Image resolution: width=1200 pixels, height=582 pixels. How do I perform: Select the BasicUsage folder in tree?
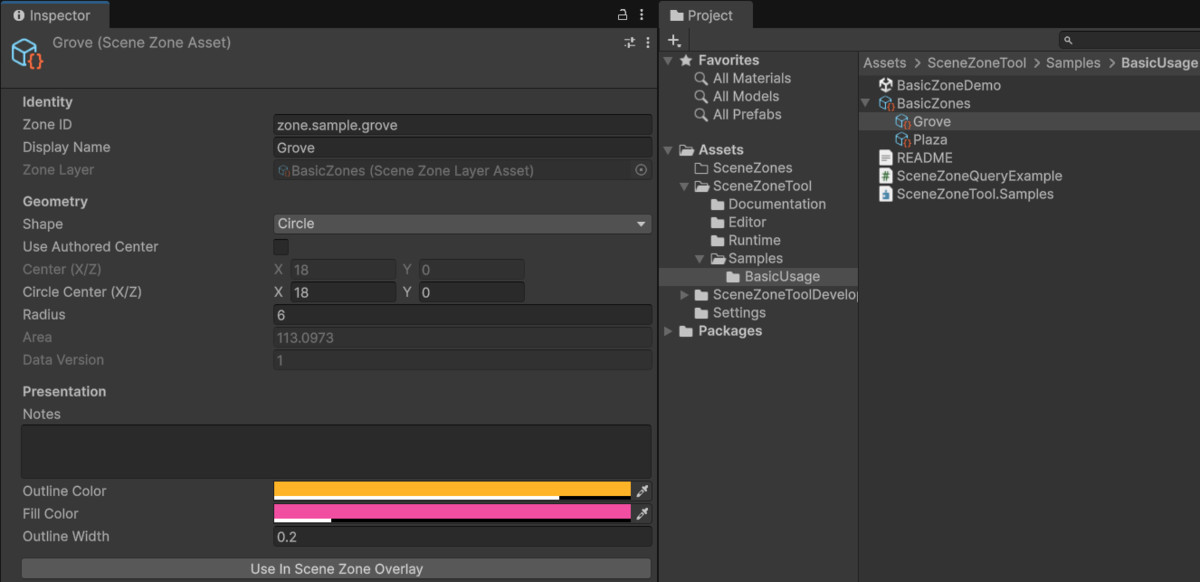(x=772, y=276)
